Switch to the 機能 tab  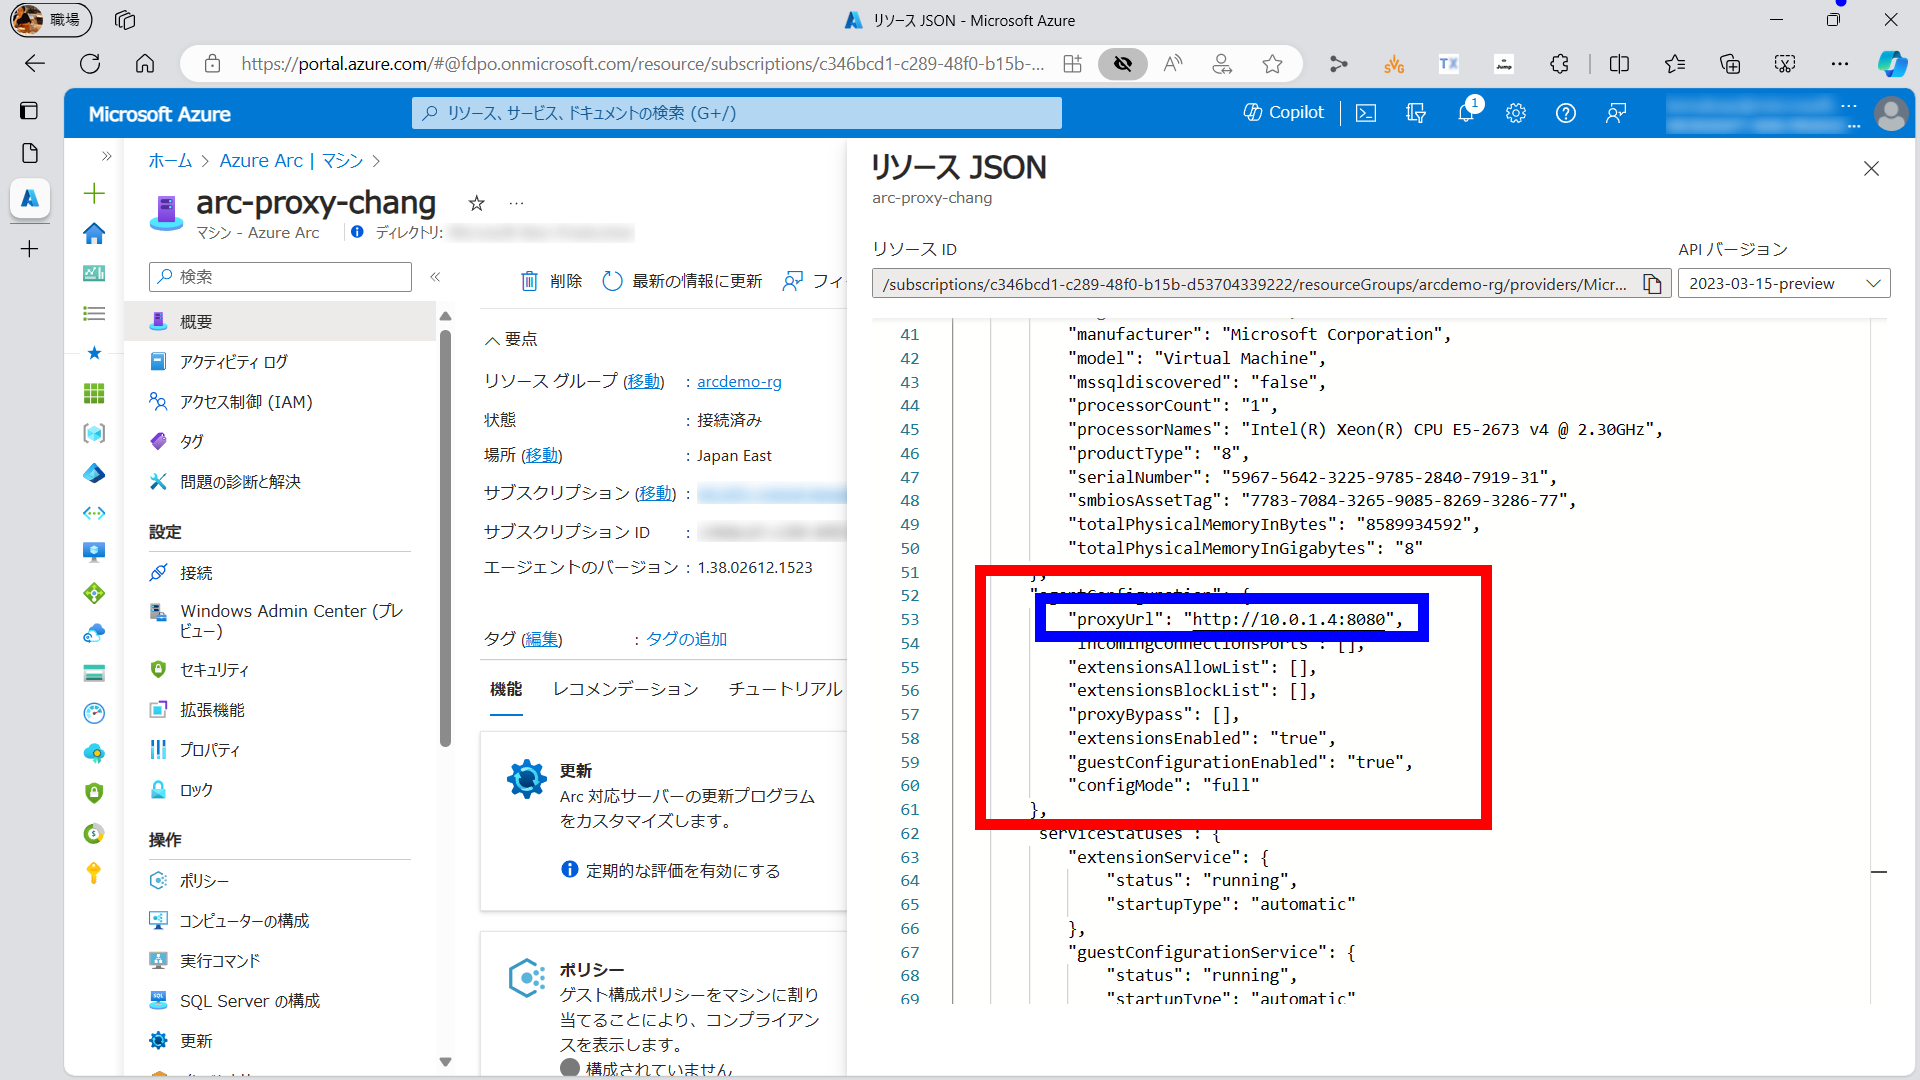(506, 689)
